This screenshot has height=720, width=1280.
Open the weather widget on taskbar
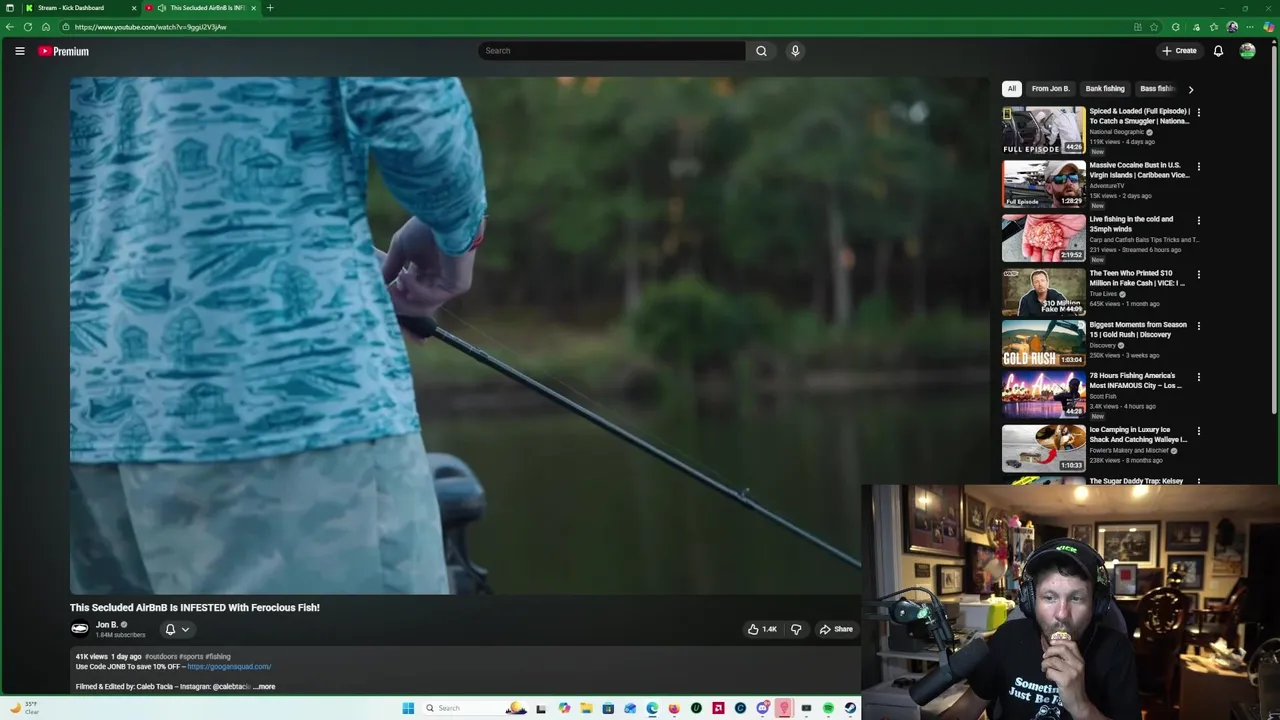(27, 708)
